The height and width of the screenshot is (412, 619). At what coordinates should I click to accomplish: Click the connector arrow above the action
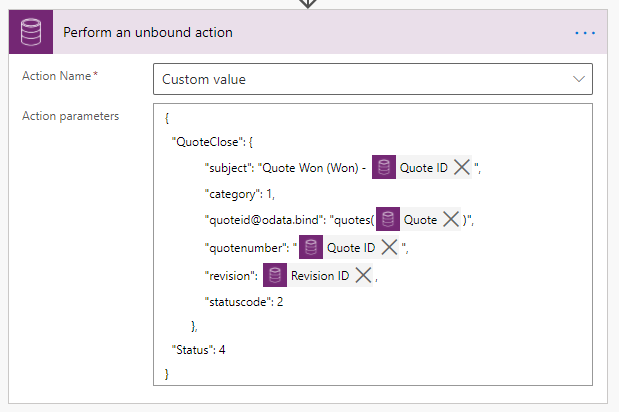pos(308,4)
